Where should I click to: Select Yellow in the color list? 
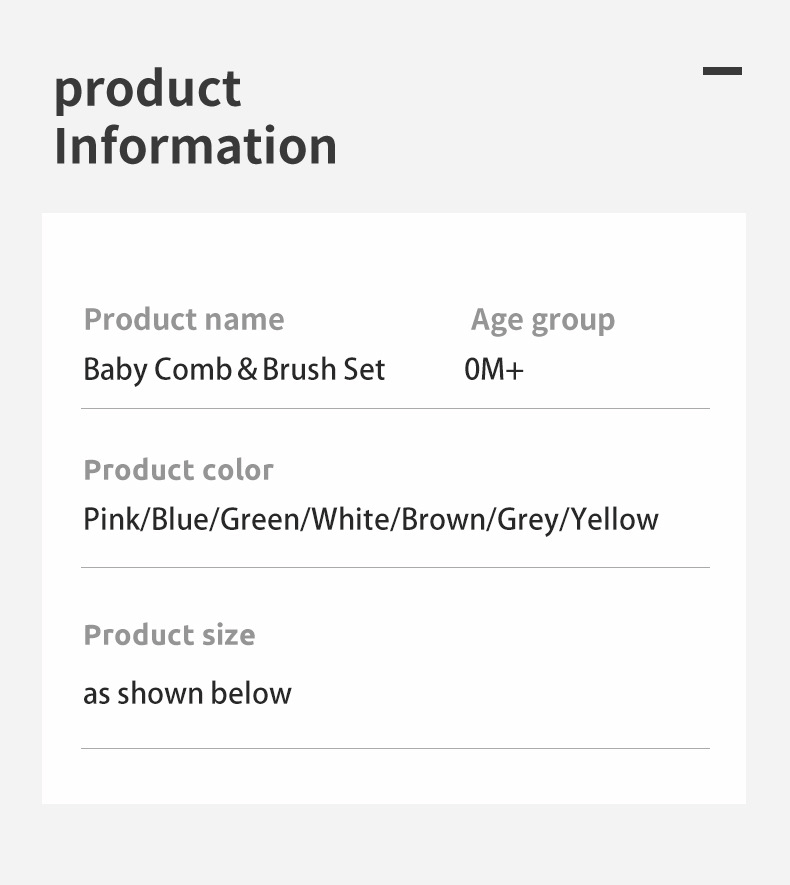tap(615, 520)
